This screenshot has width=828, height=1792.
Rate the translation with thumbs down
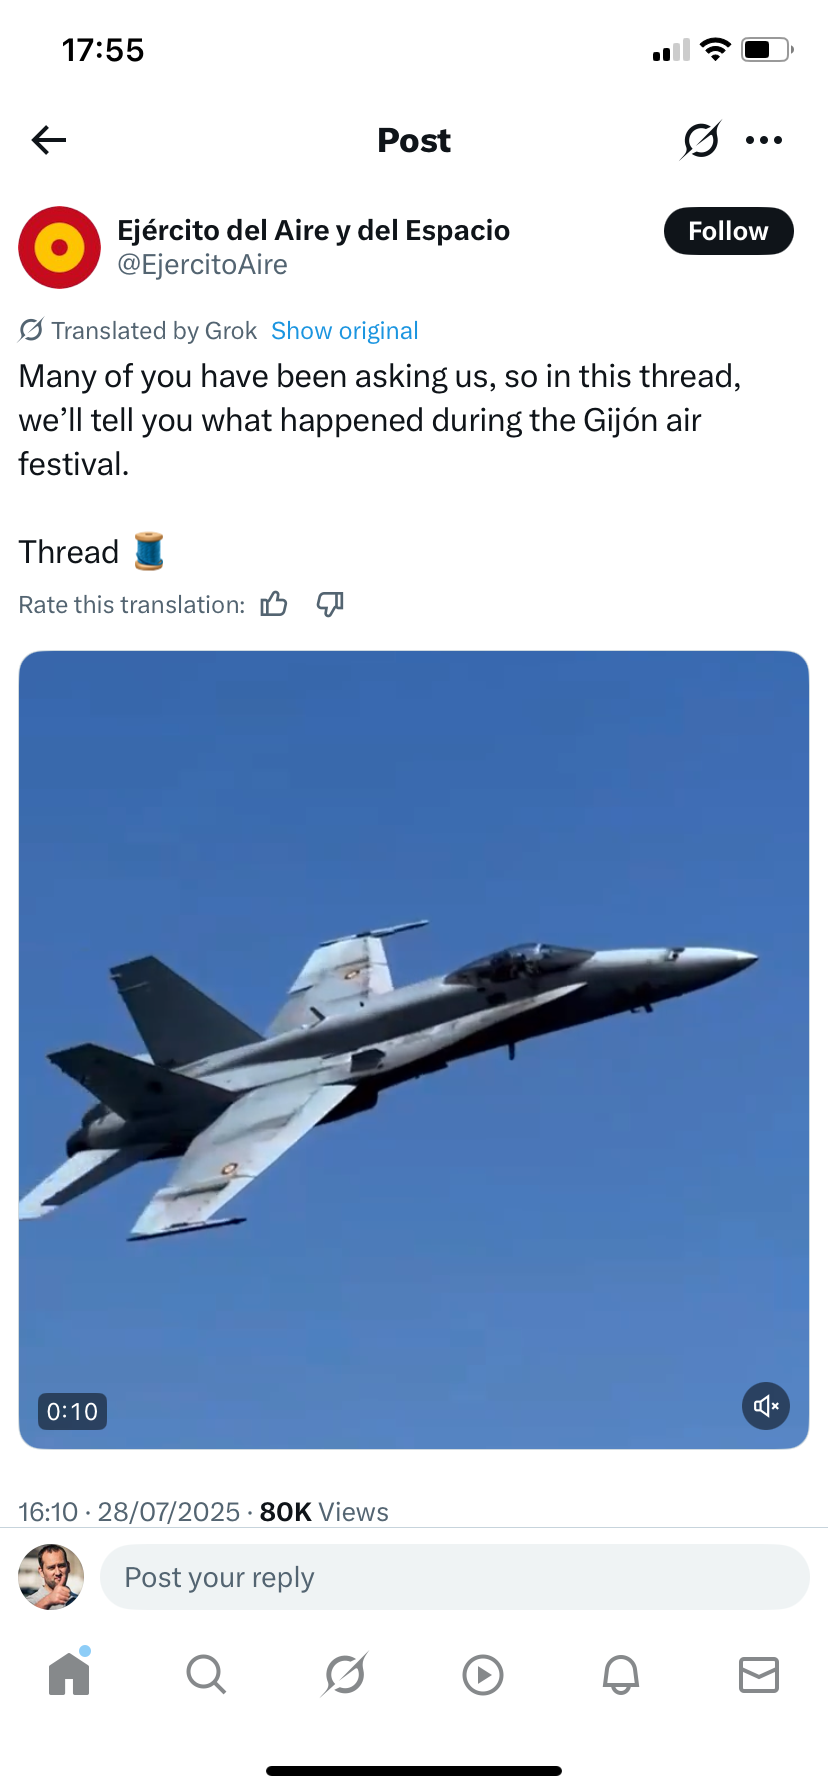(330, 604)
